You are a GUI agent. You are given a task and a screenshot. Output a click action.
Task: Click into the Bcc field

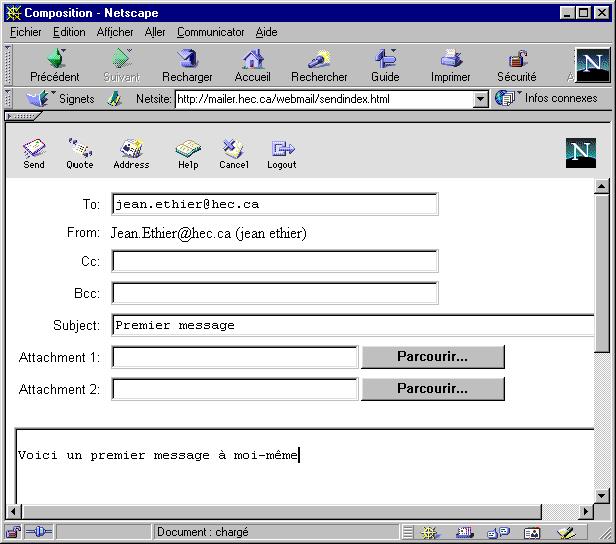point(275,293)
